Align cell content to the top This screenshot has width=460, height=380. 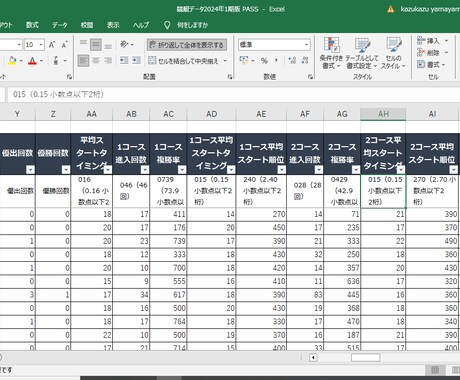(x=83, y=44)
